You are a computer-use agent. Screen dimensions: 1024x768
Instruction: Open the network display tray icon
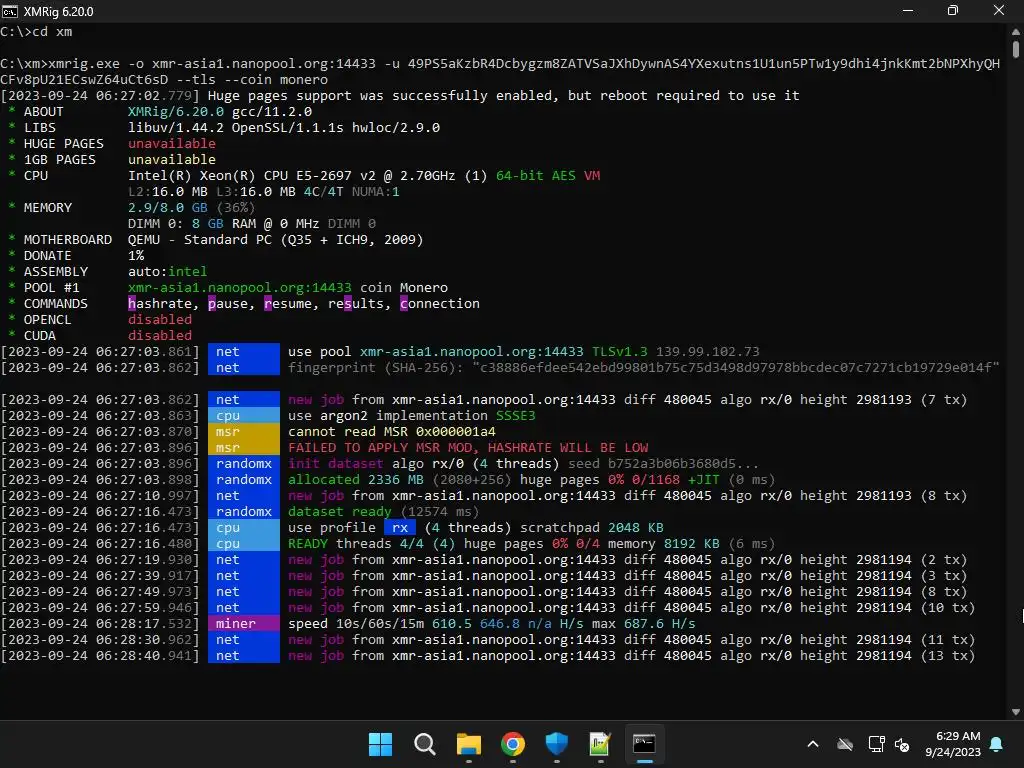876,744
